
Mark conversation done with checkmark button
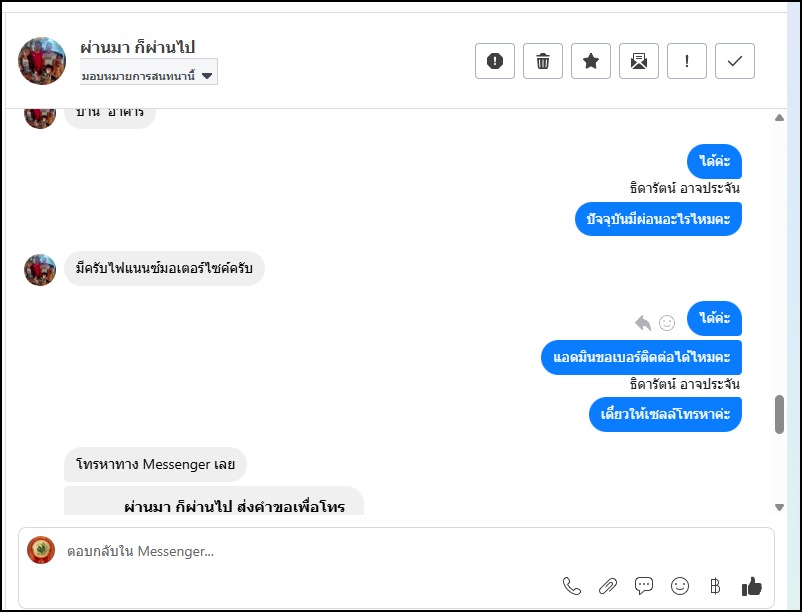coord(735,61)
